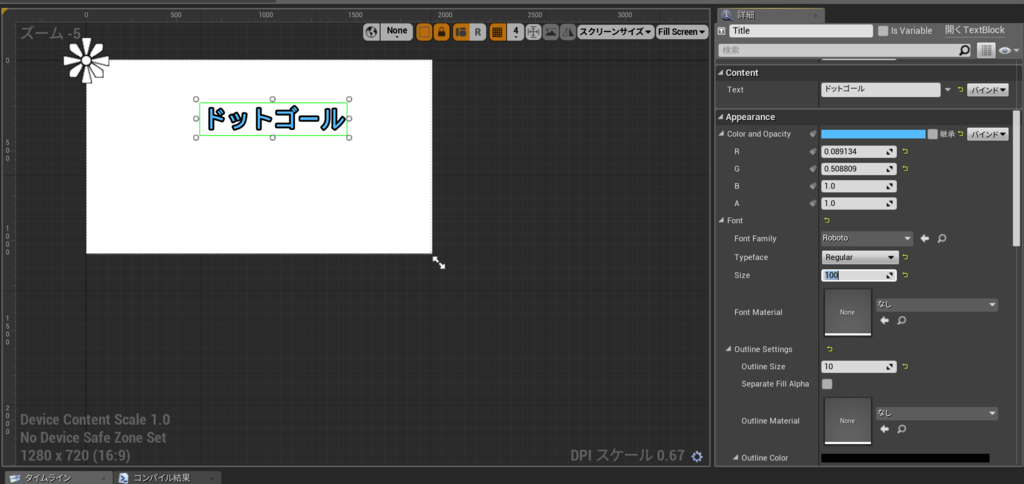Toggle the dashed outline display button
Viewport: 1024px width, 484px height.
coord(424,32)
